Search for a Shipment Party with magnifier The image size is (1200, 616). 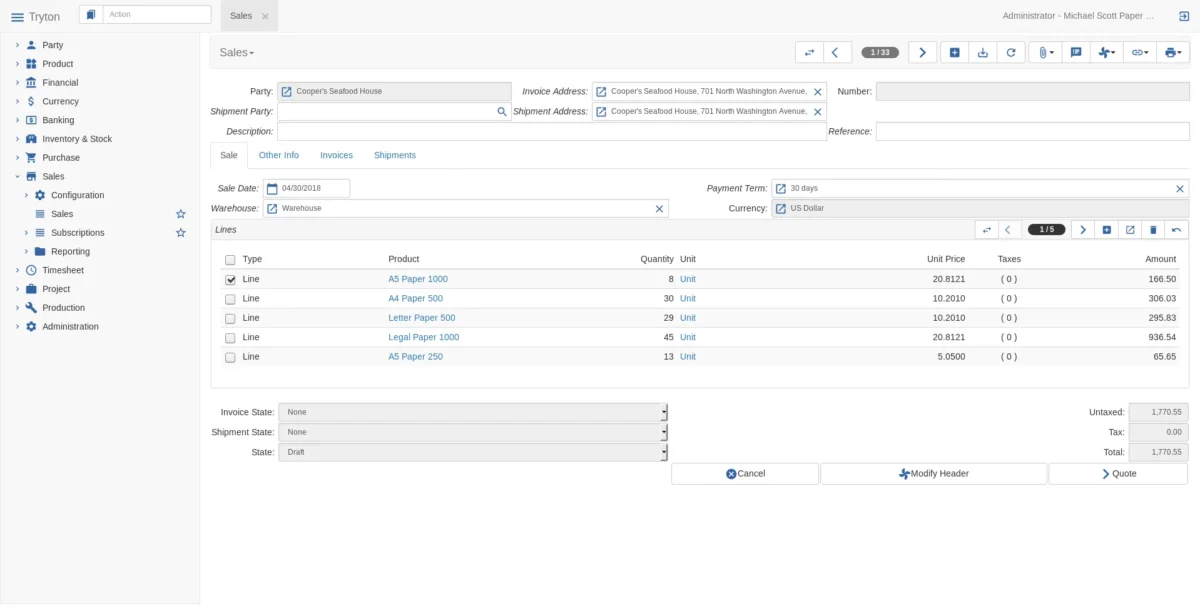(x=502, y=112)
